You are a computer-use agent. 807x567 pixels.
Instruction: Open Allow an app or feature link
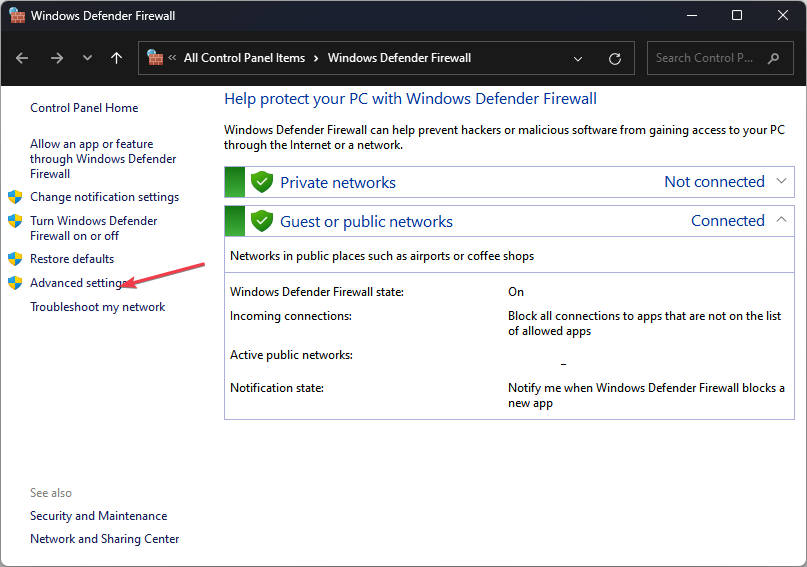103,158
